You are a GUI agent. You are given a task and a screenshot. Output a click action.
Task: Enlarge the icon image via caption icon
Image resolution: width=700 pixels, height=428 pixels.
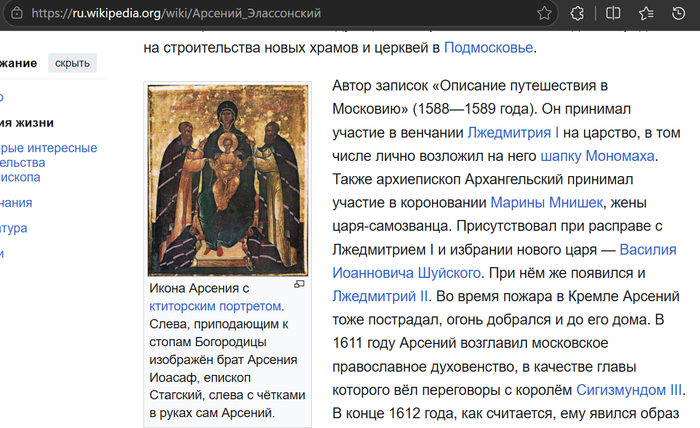299,284
